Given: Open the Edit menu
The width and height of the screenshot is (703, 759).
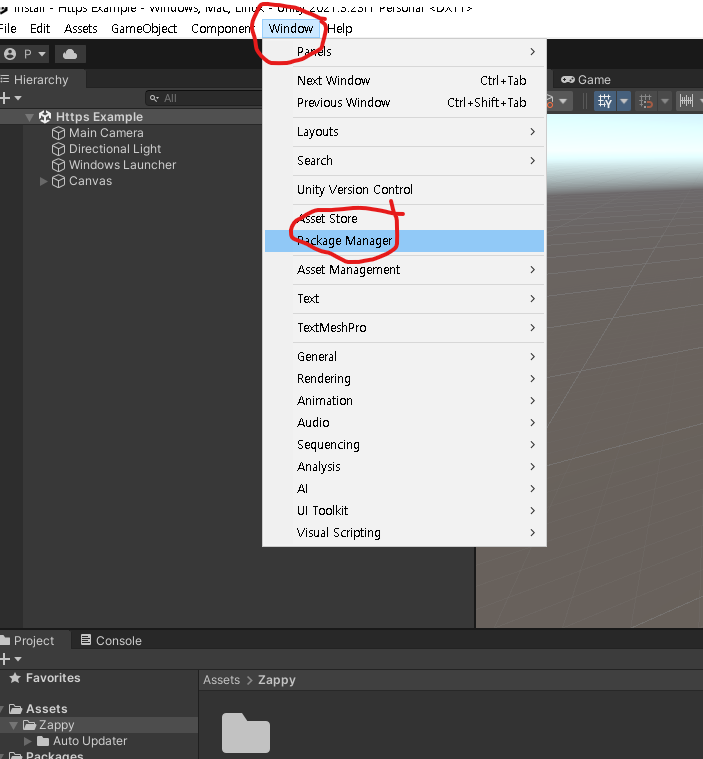Looking at the screenshot, I should [40, 29].
